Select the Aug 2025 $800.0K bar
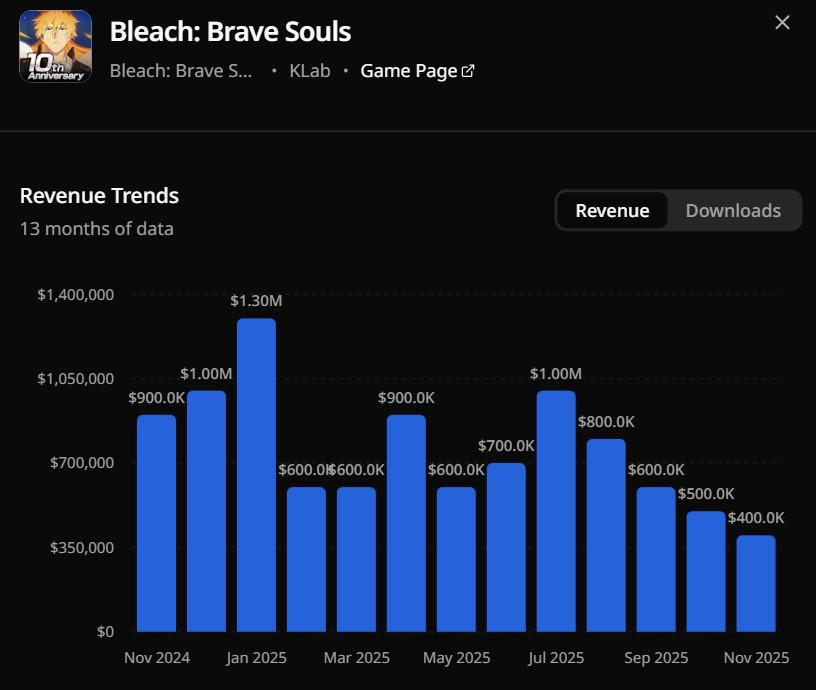 tap(606, 535)
